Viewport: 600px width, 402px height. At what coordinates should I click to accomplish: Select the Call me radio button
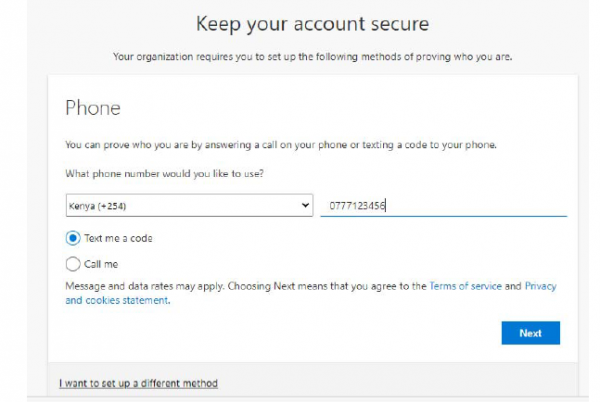pos(72,265)
